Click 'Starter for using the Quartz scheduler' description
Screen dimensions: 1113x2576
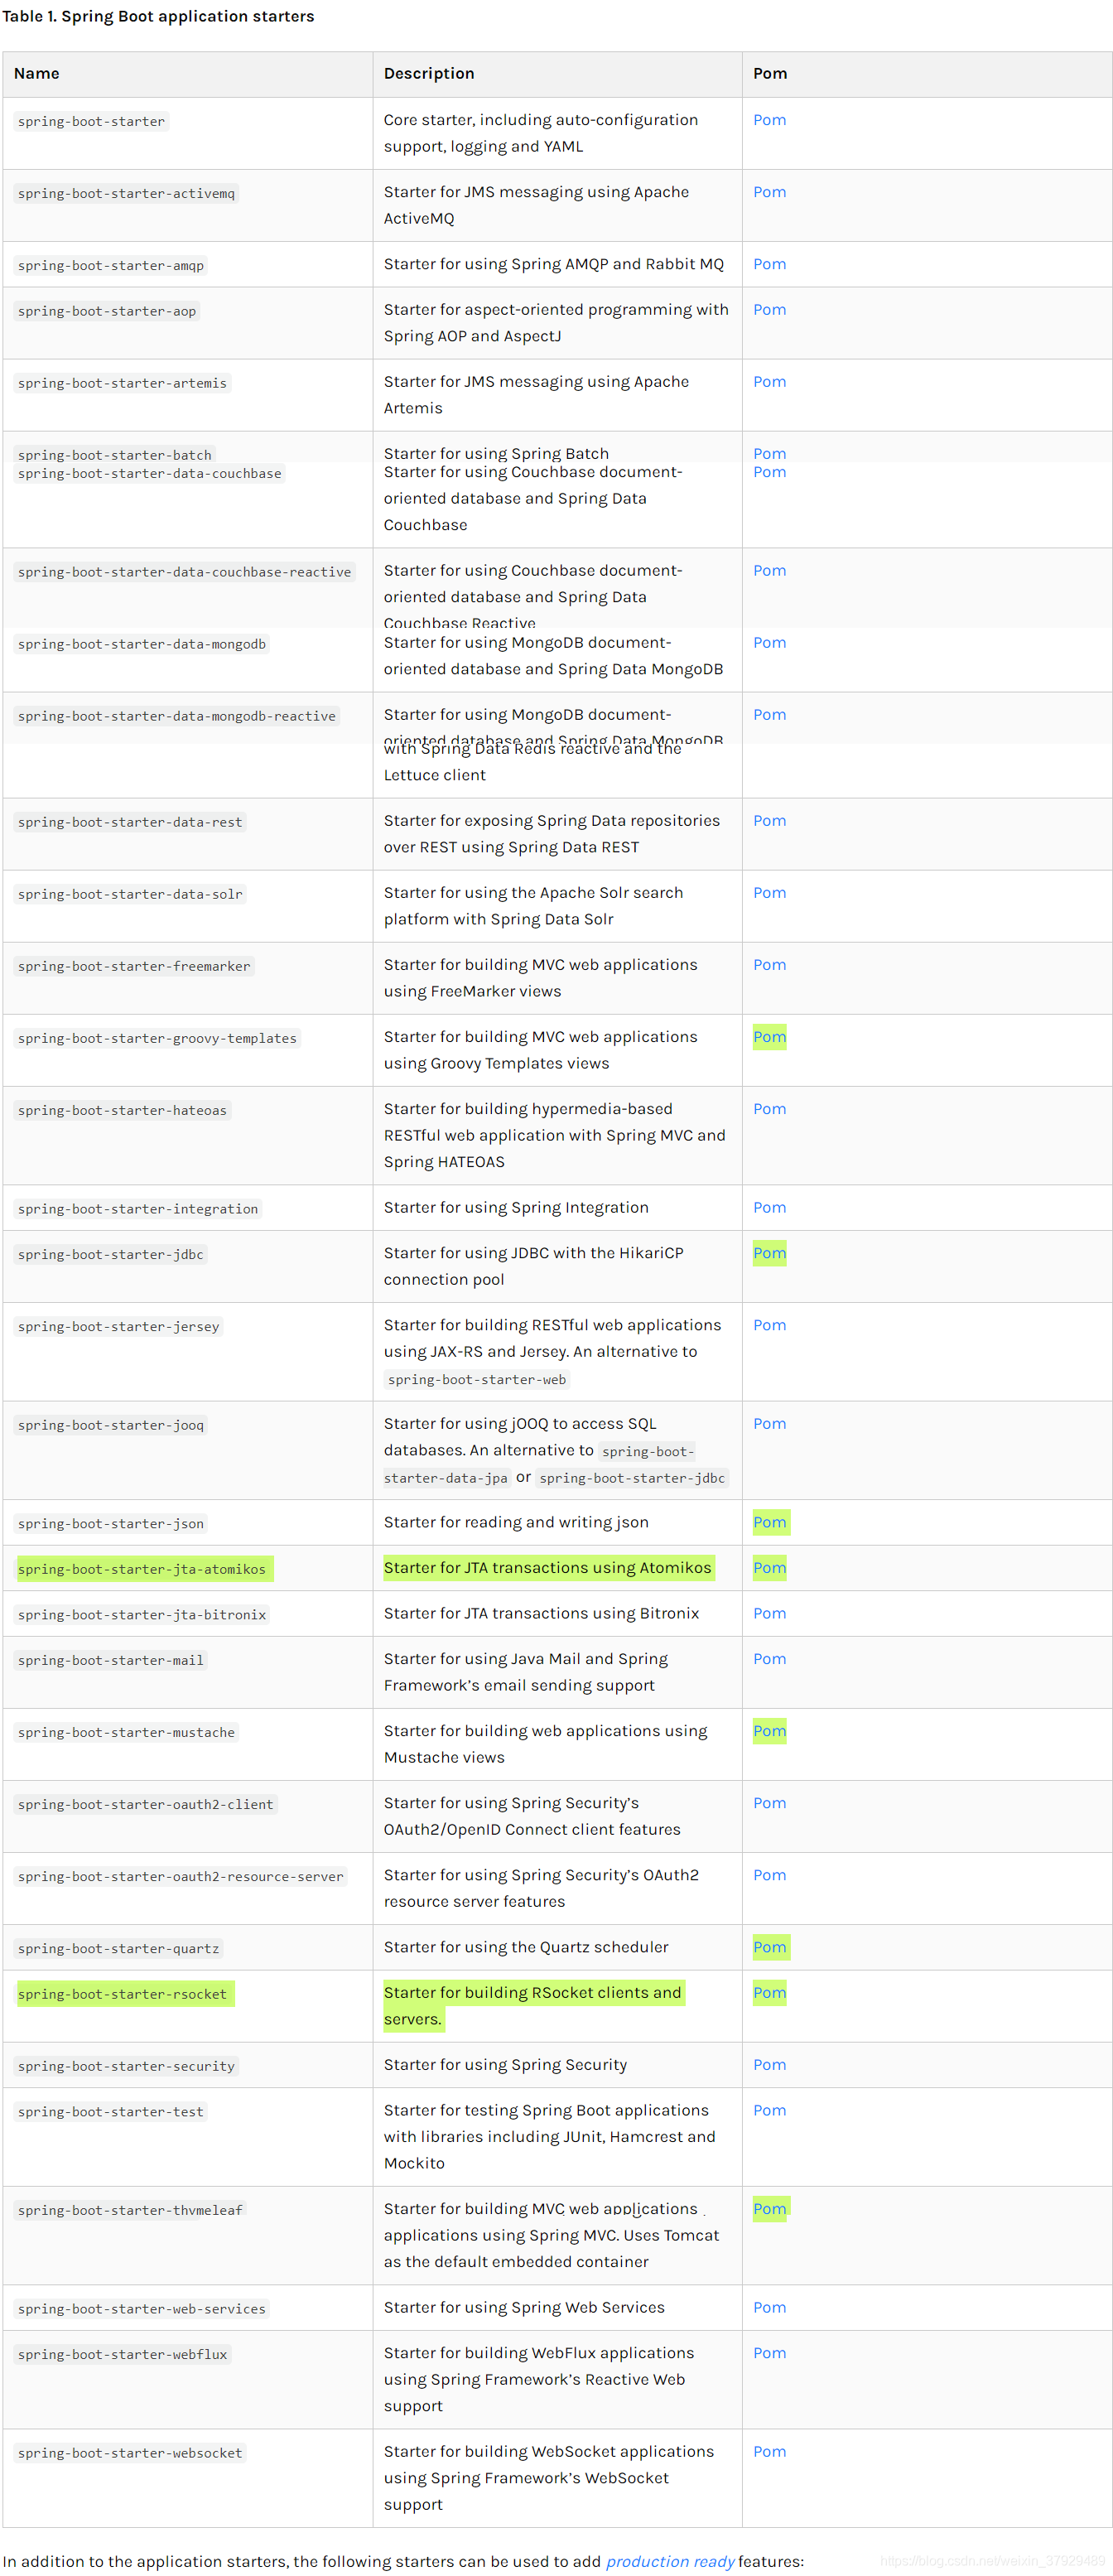point(526,1947)
